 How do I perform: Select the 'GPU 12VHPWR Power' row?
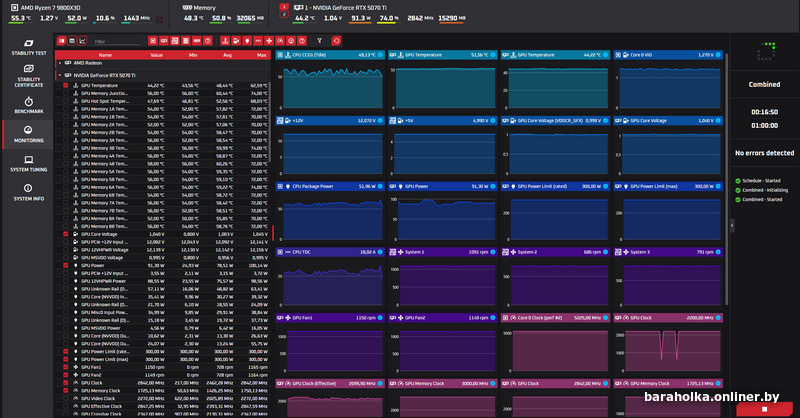point(162,281)
